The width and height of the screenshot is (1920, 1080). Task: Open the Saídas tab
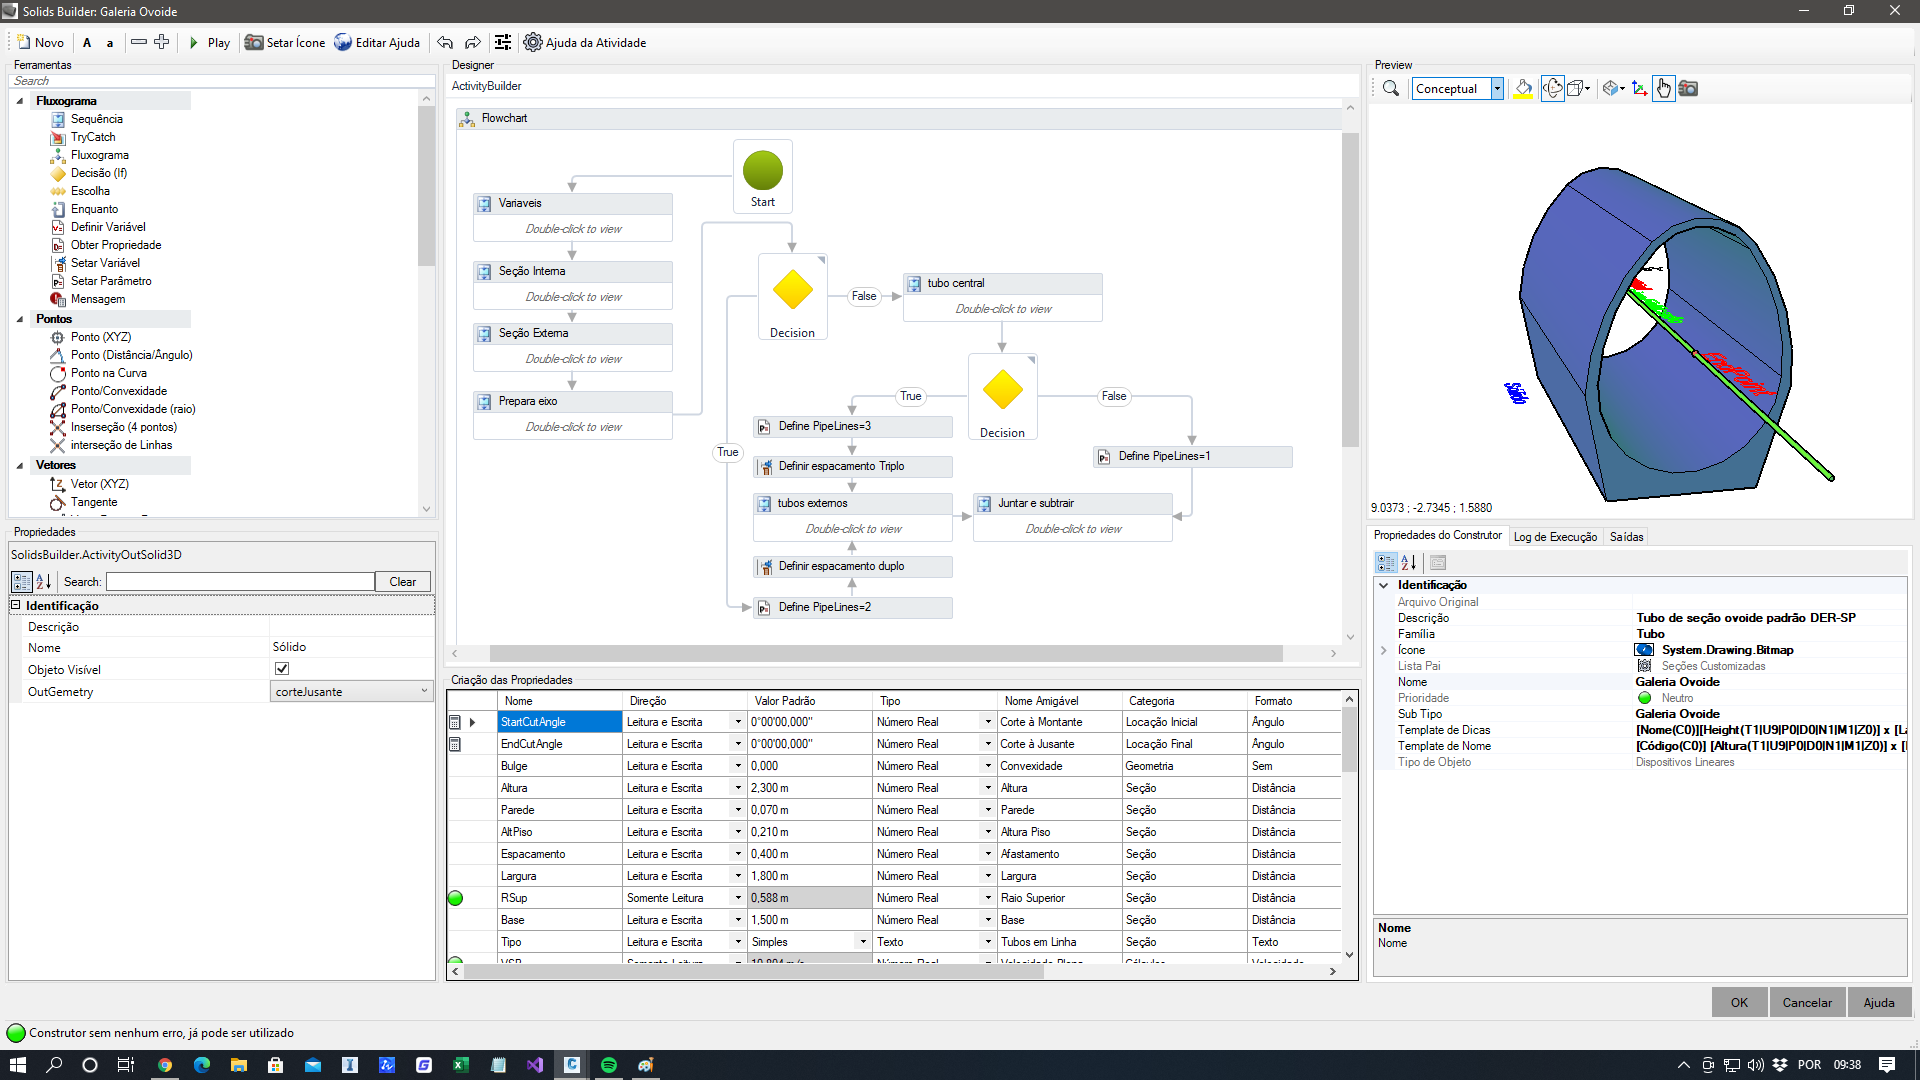coord(1626,537)
